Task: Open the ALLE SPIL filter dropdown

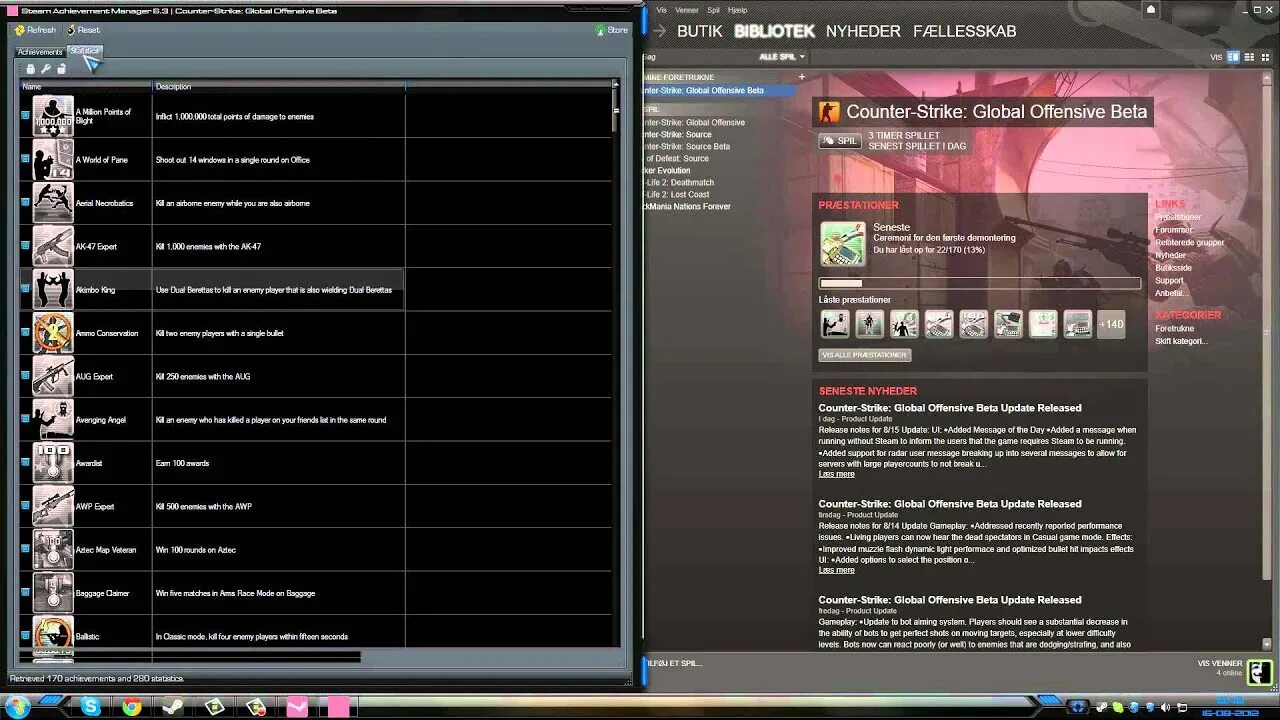Action: [782, 57]
